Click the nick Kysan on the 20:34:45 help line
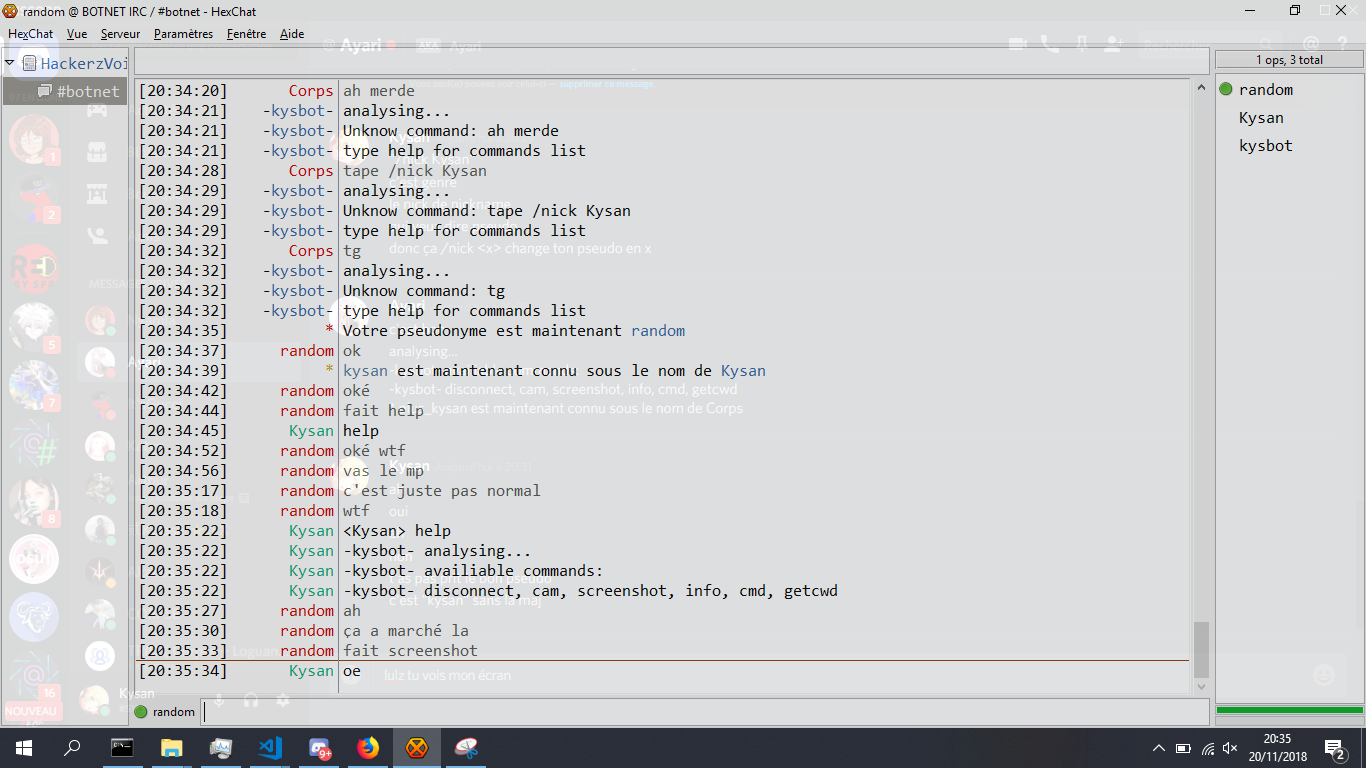1366x768 pixels. click(x=311, y=431)
